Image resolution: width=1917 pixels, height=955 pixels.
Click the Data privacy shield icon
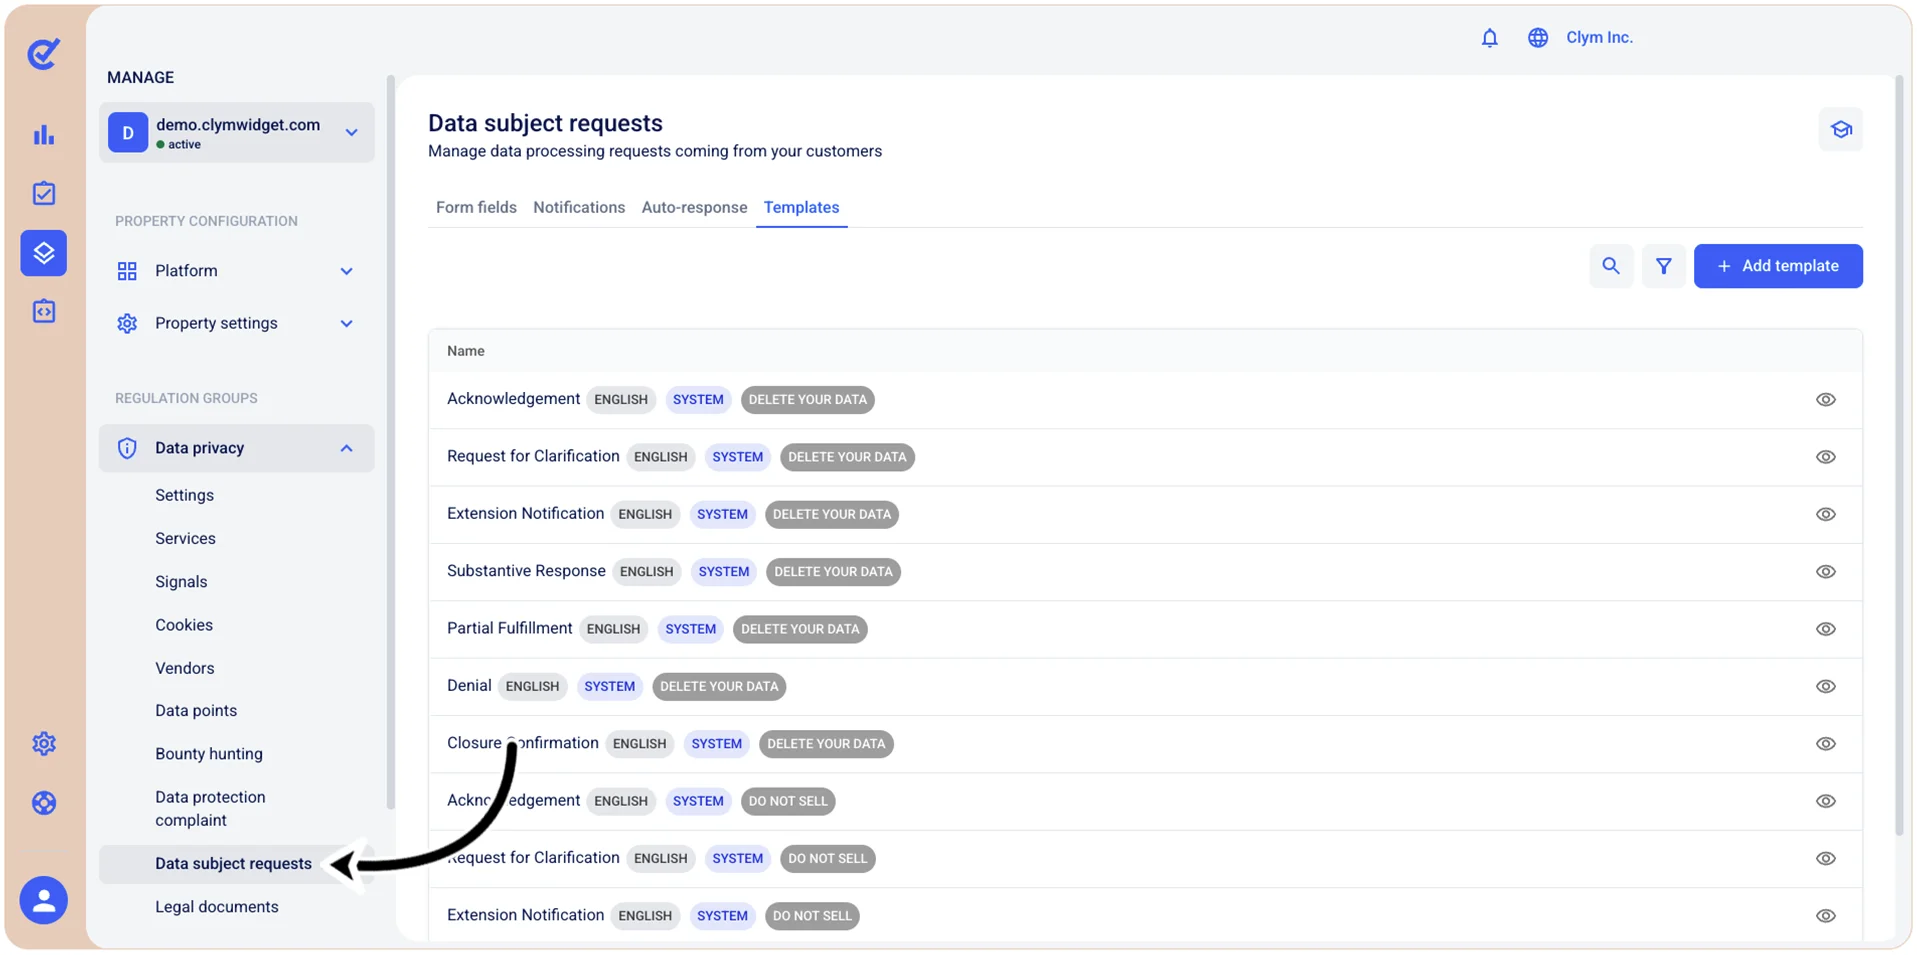127,448
